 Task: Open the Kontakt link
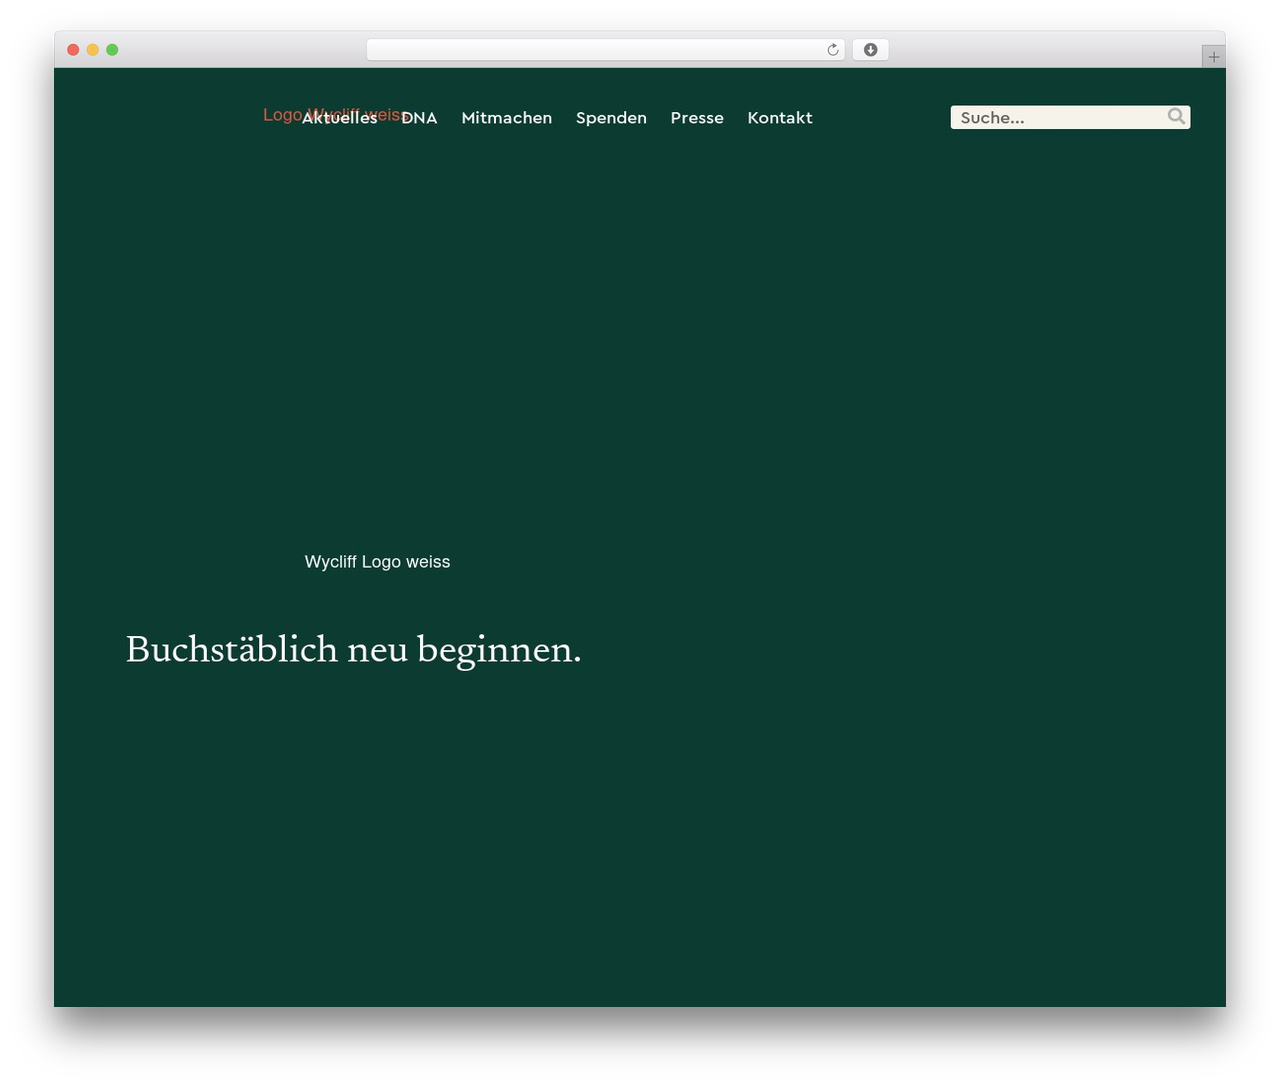780,118
